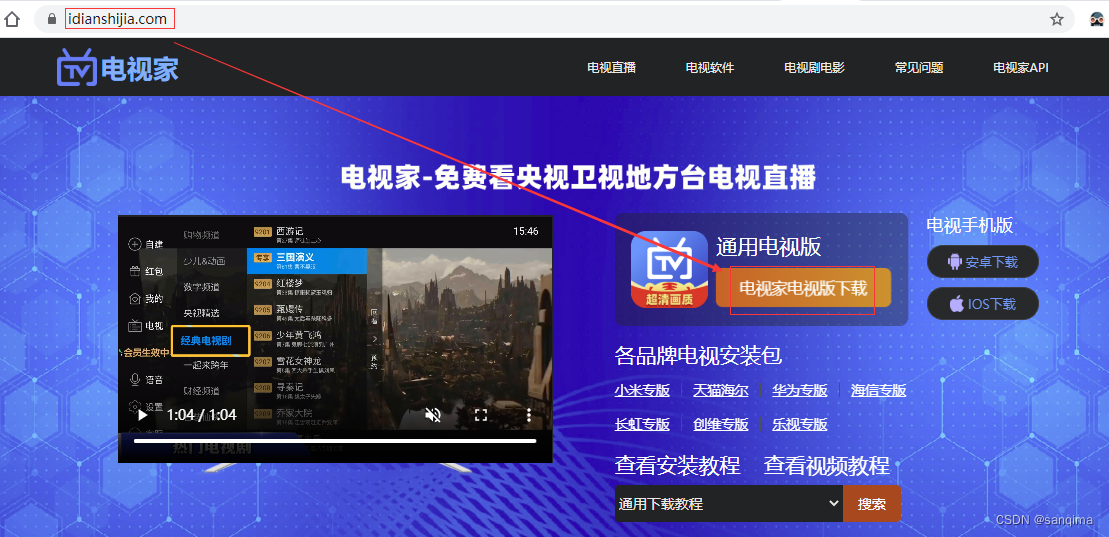This screenshot has width=1109, height=537.
Task: Open the 天猫海尔 link
Action: (x=721, y=391)
